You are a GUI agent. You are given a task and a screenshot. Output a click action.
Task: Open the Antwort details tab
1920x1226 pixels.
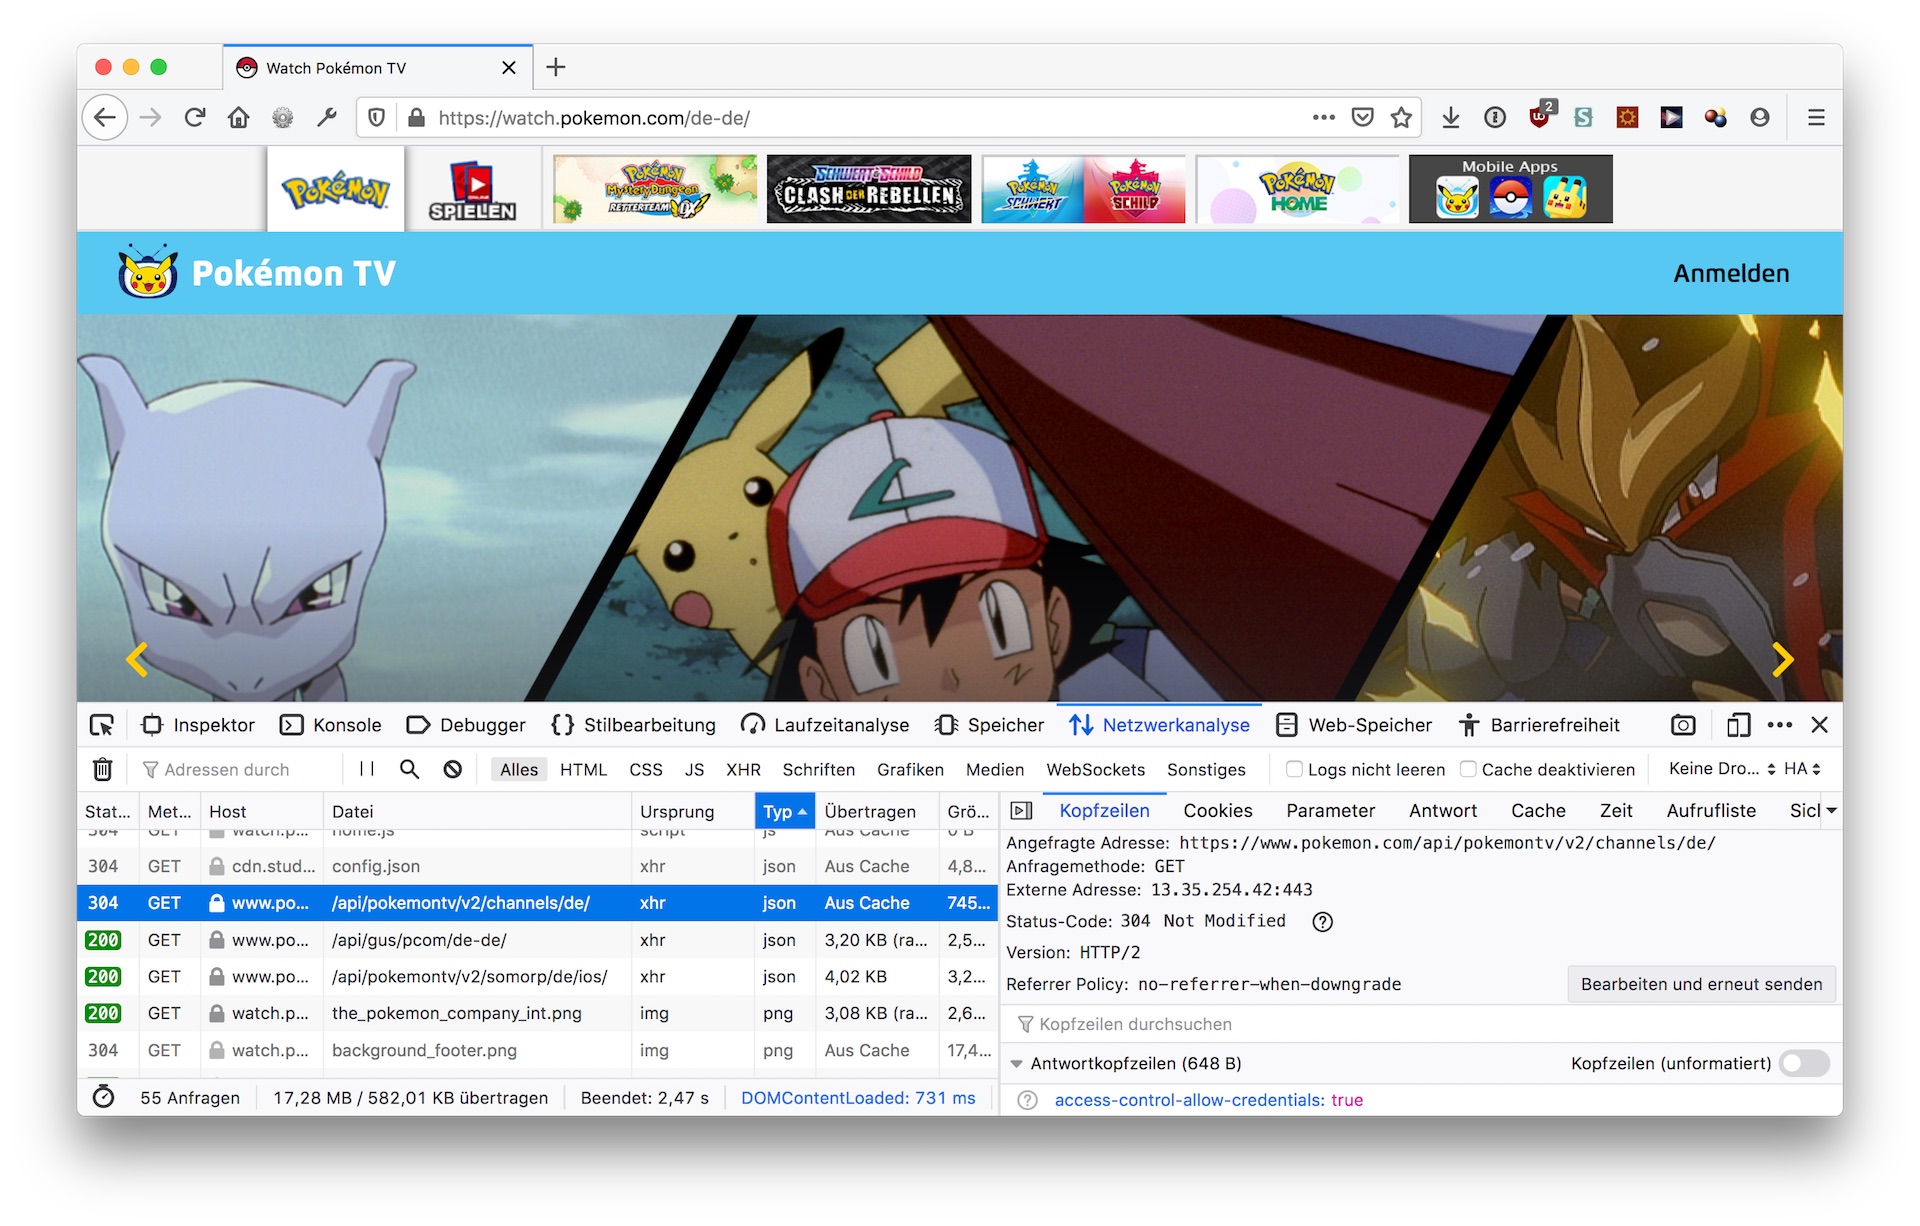(x=1442, y=811)
